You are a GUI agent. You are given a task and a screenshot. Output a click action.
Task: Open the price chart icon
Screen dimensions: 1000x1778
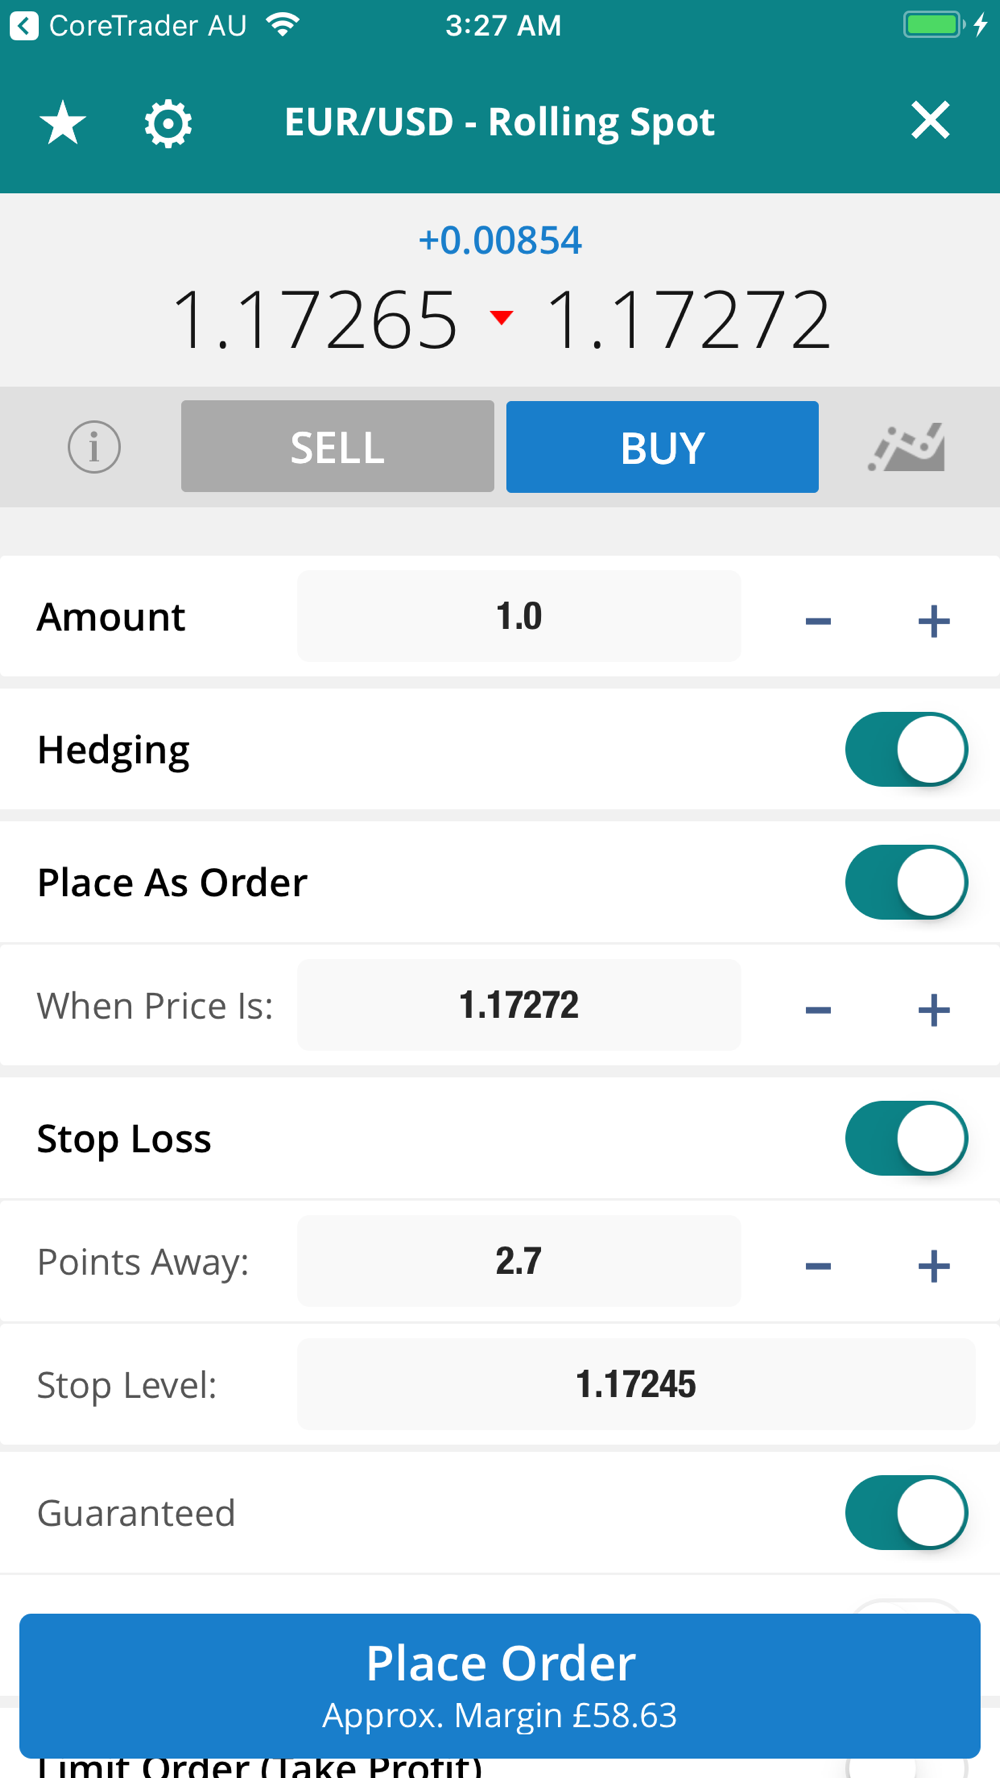click(x=907, y=447)
